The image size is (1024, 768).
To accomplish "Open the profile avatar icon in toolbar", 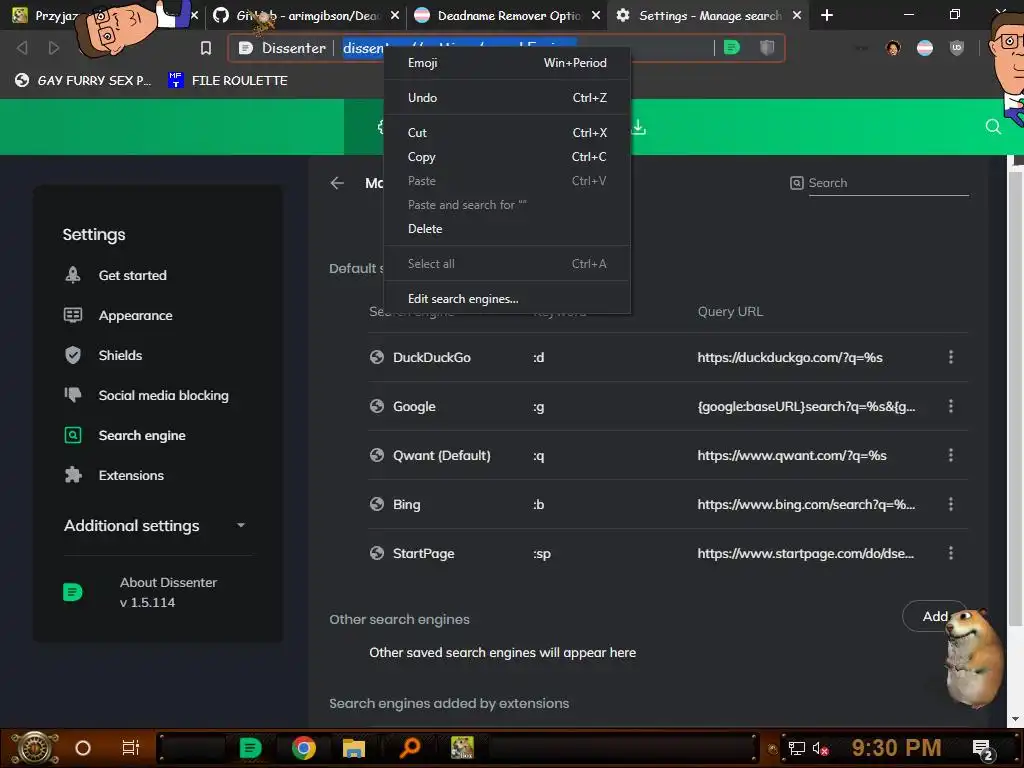I will pos(893,48).
